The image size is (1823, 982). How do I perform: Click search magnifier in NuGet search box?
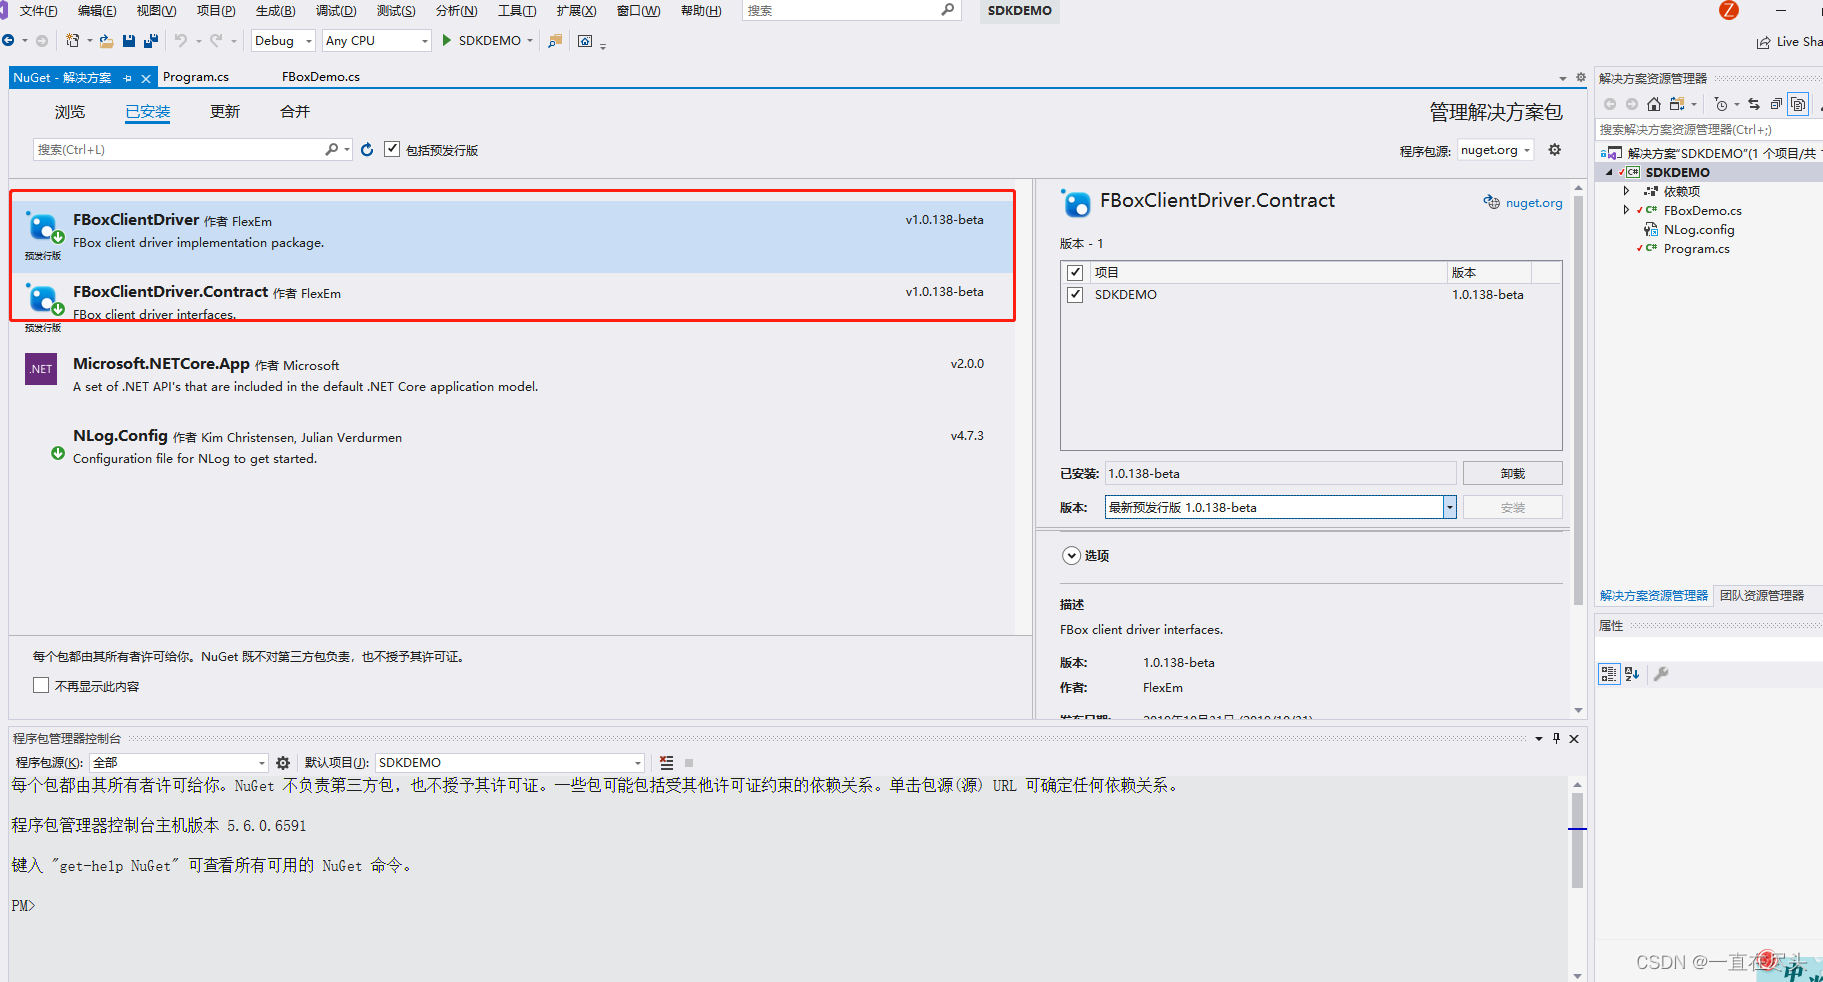point(331,149)
